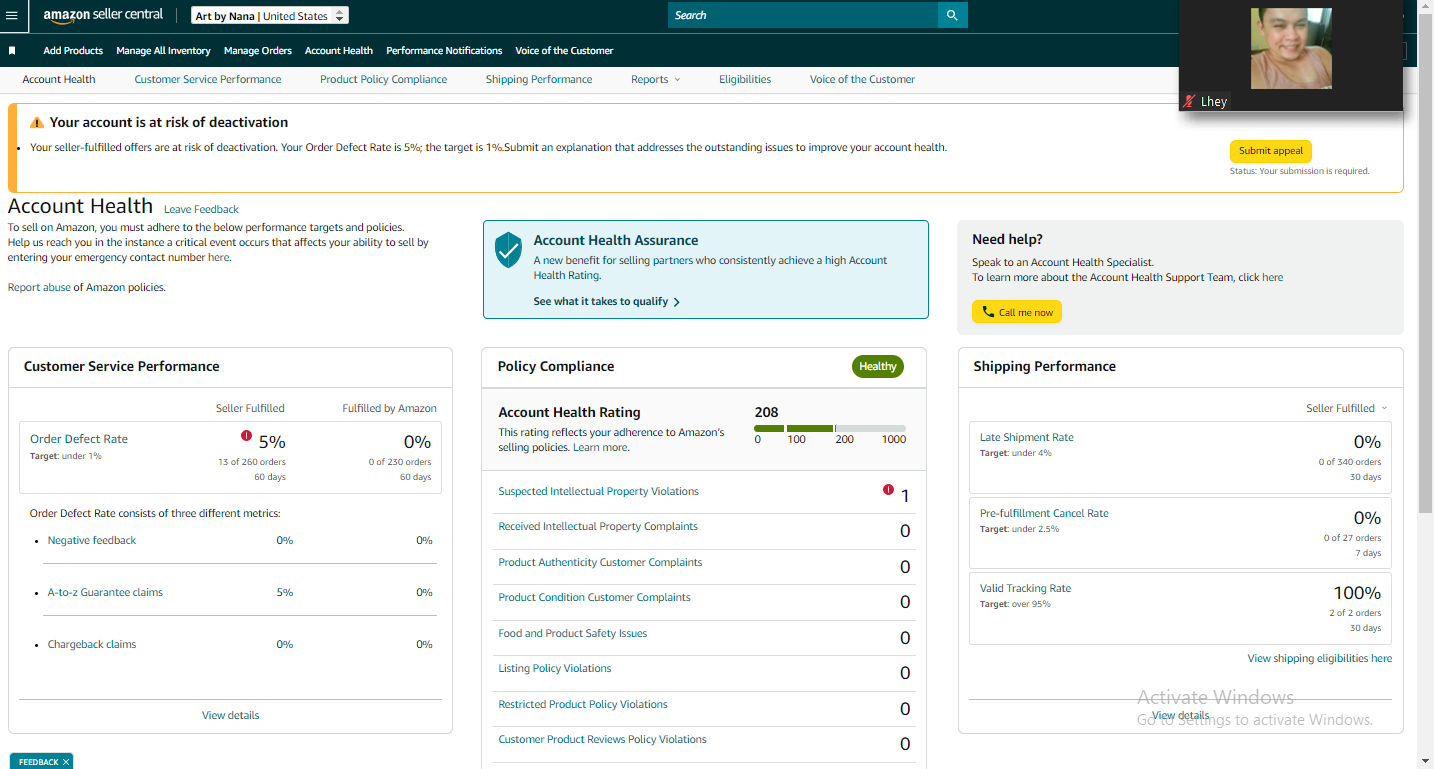Click the red alert icon by Suspected Intellectual Property count

(x=888, y=490)
